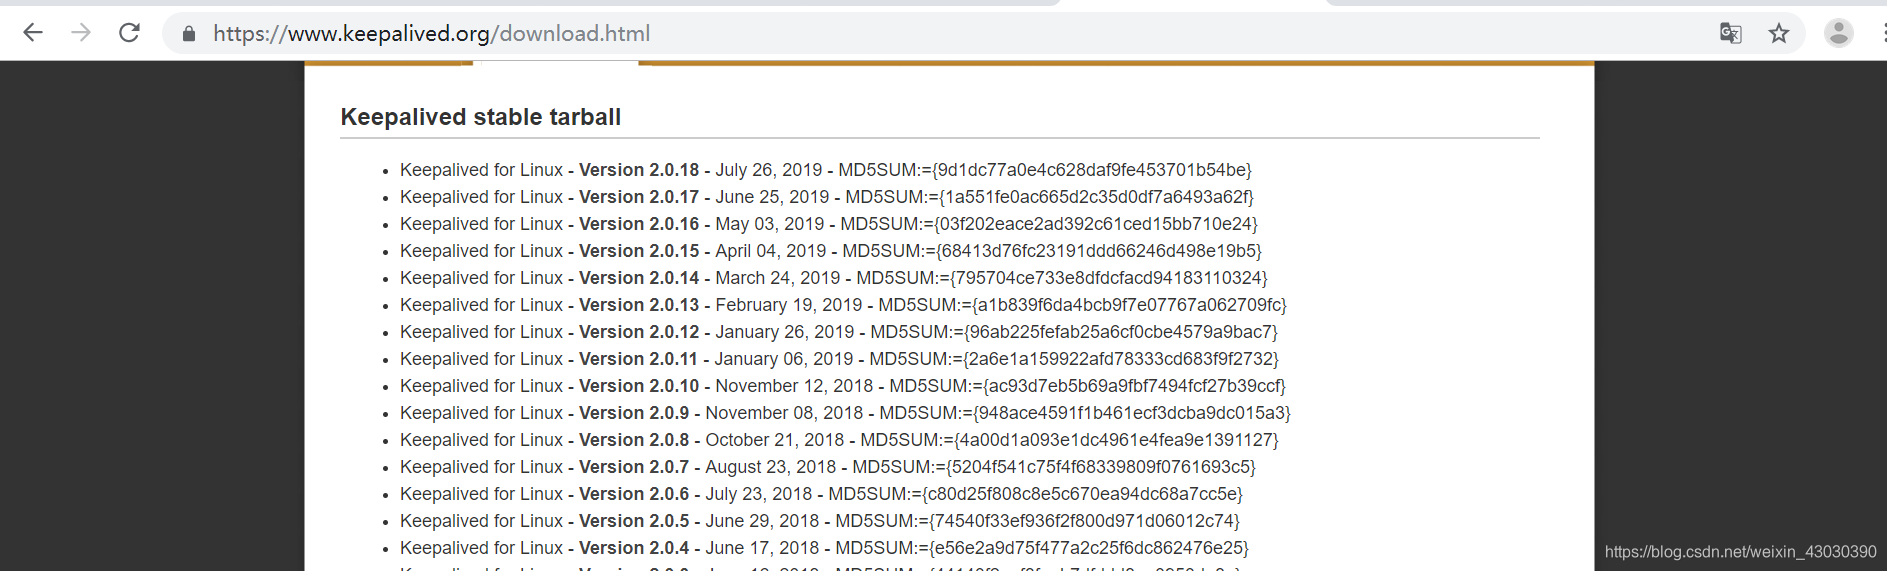The image size is (1887, 571).
Task: Go forward to next page
Action: pos(81,33)
